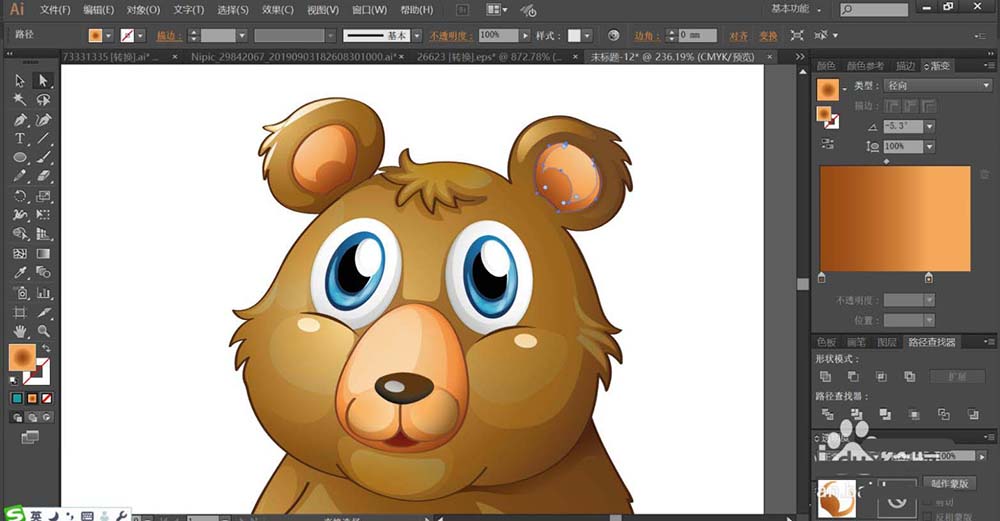Click the Minus Front shape mode icon
The width and height of the screenshot is (1000, 521).
pos(853,376)
